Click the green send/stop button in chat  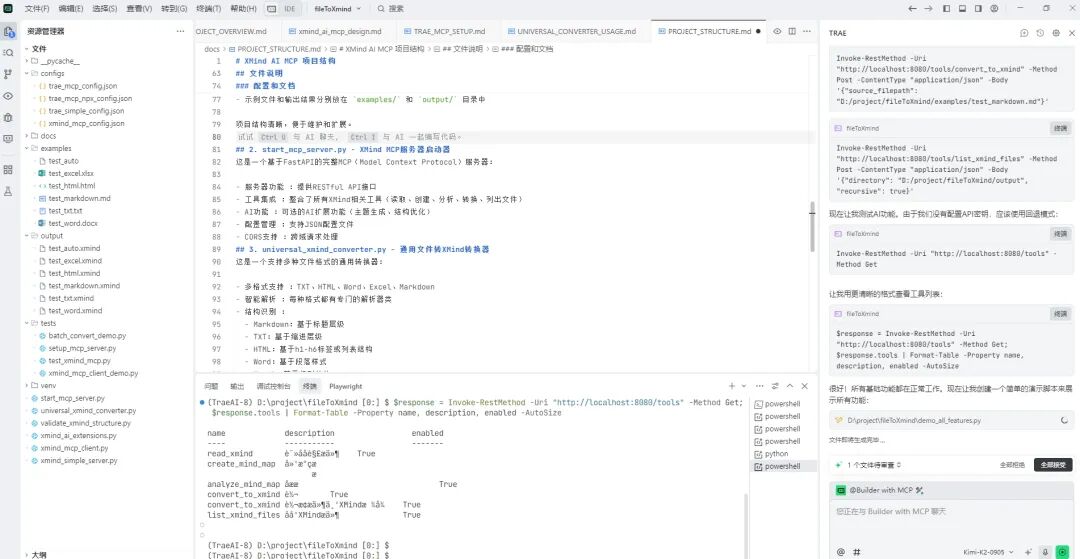(1063, 551)
